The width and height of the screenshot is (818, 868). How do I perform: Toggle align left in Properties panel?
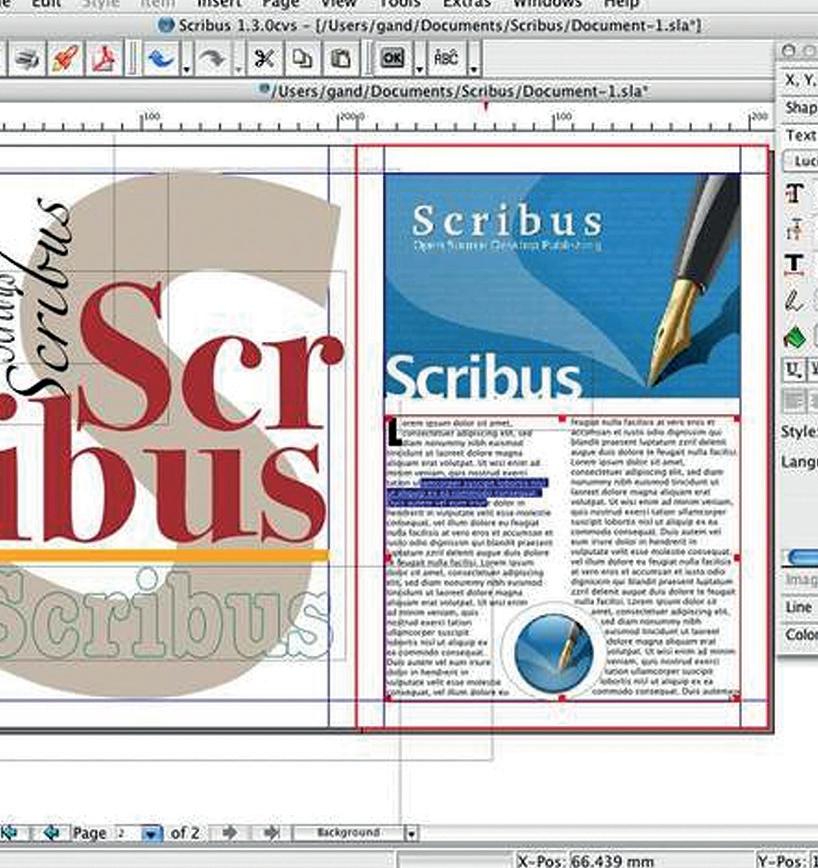coord(794,401)
